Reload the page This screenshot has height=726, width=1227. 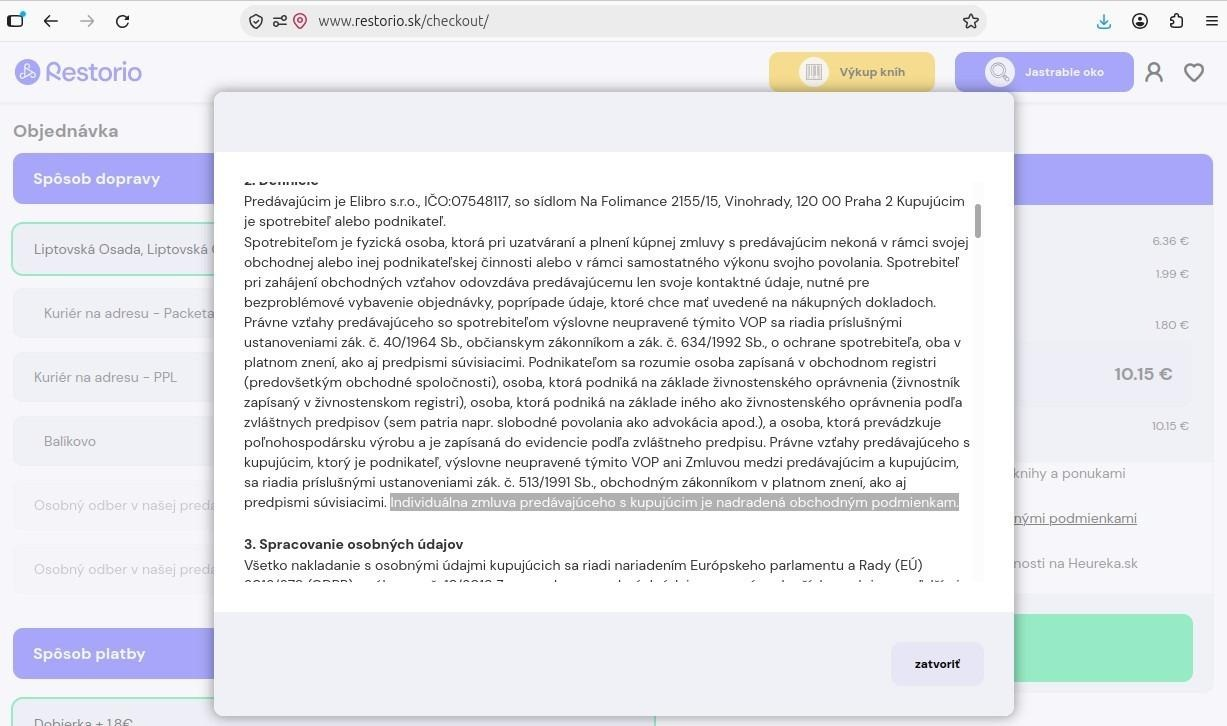point(122,21)
